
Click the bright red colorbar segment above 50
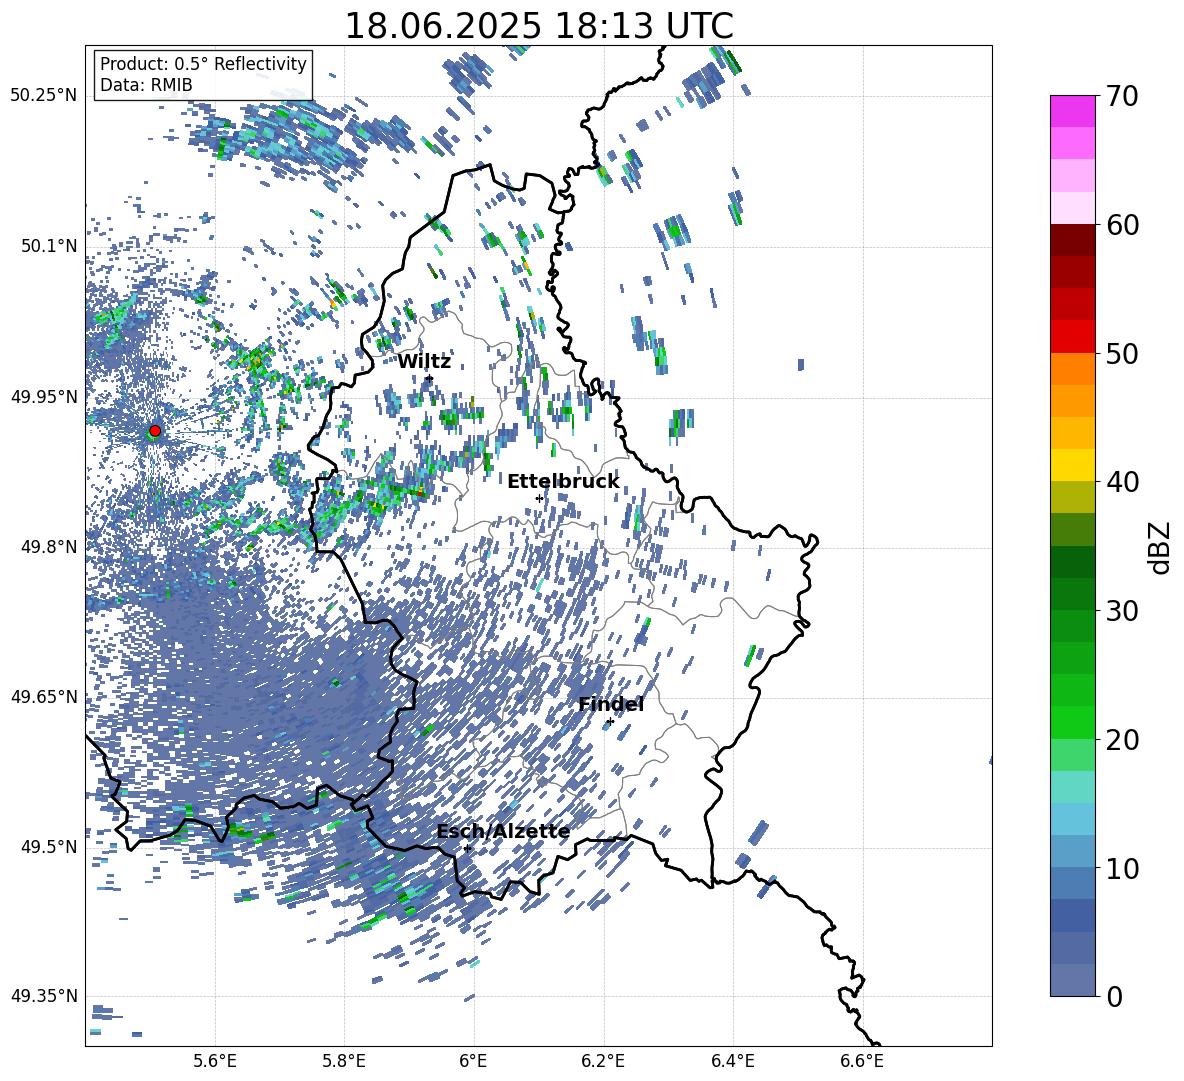pyautogui.click(x=1072, y=337)
